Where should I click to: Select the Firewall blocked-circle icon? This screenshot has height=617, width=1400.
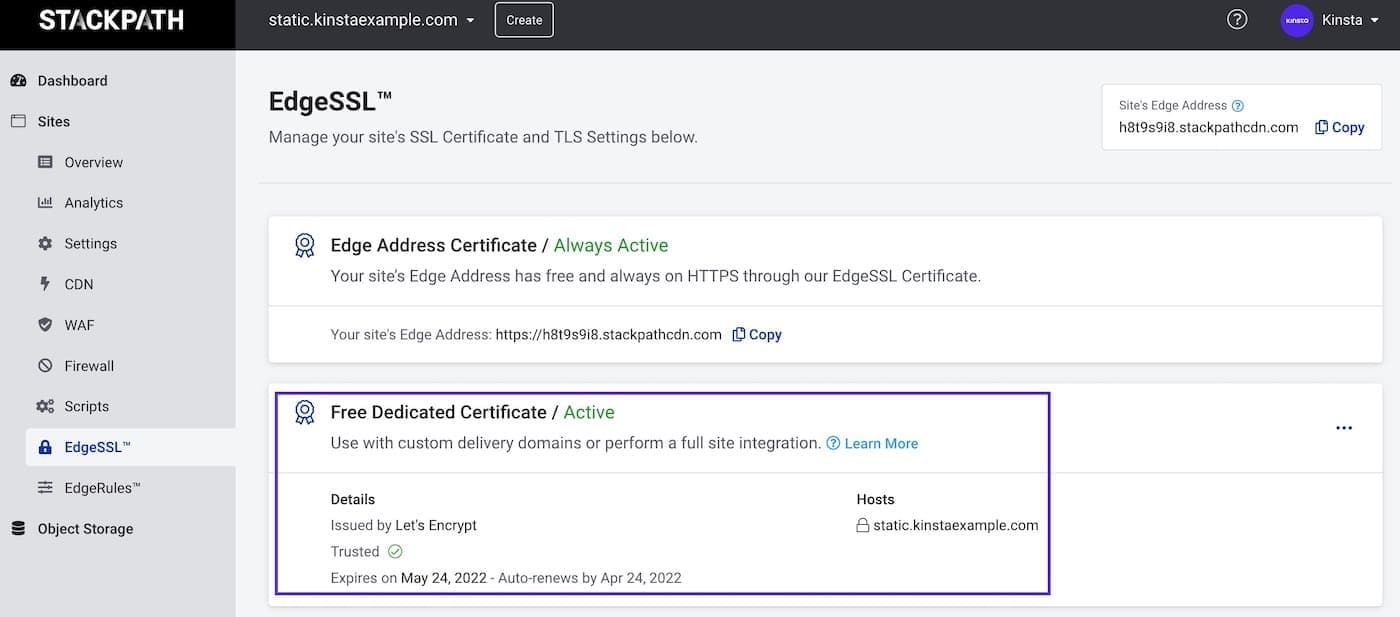(x=44, y=365)
